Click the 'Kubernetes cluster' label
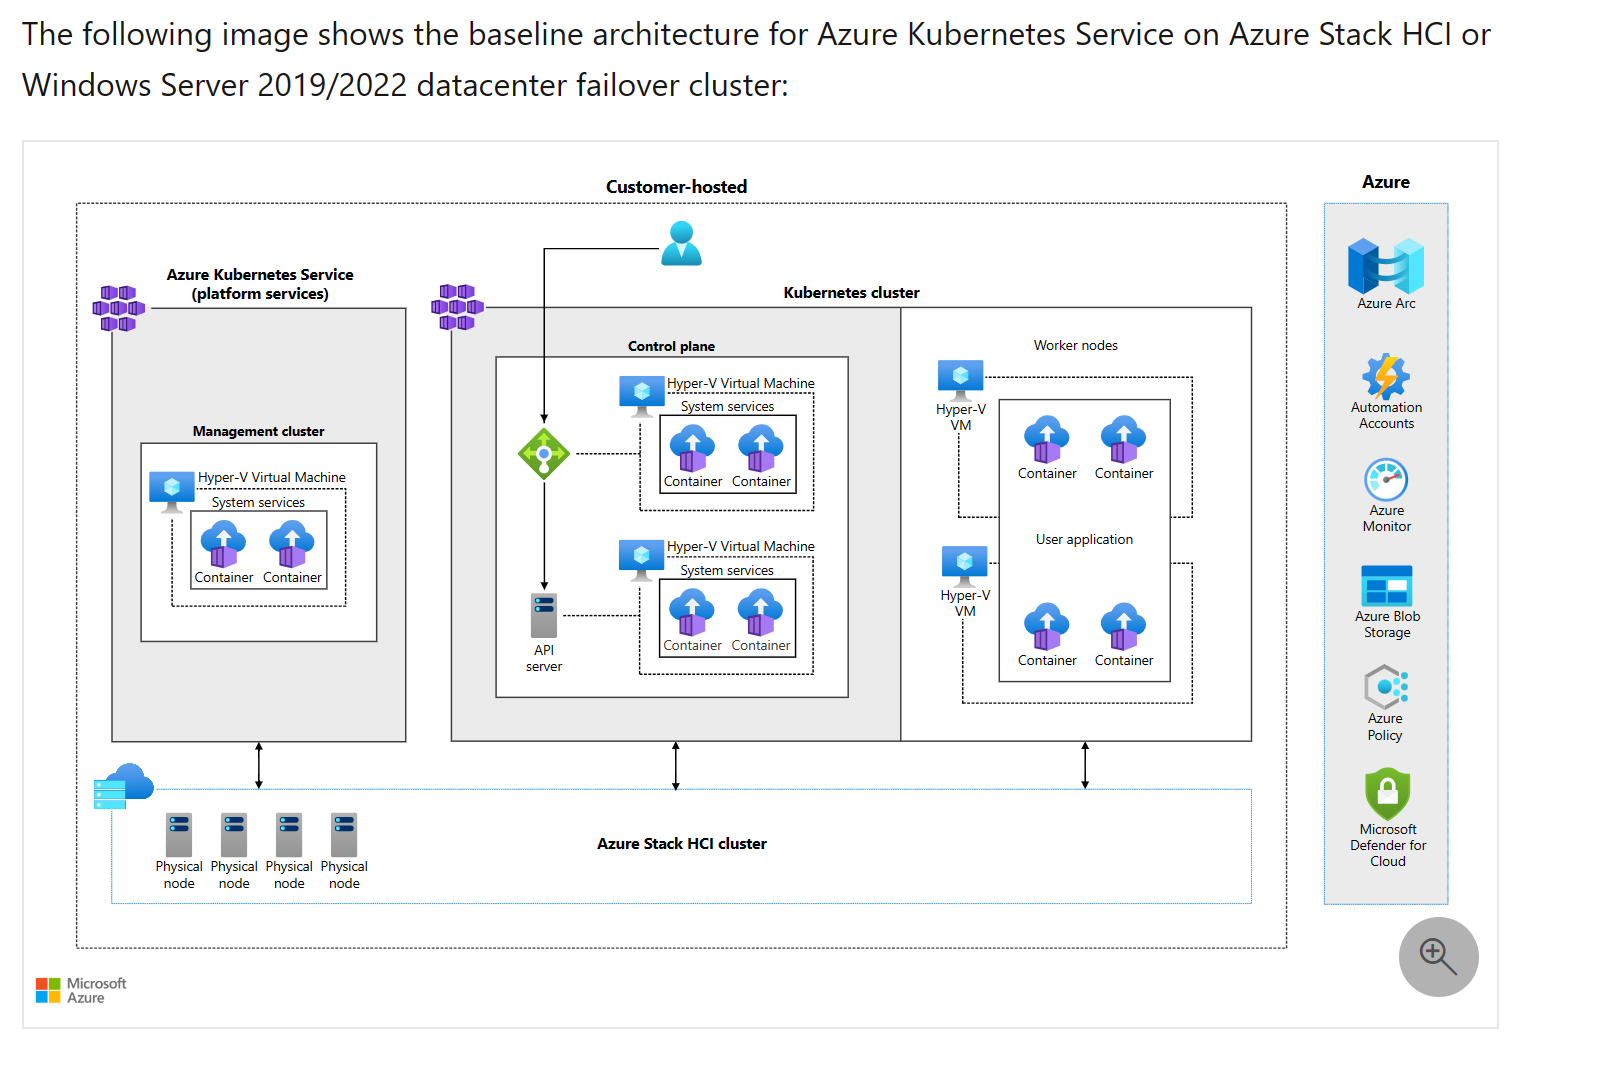The image size is (1619, 1080). [852, 293]
